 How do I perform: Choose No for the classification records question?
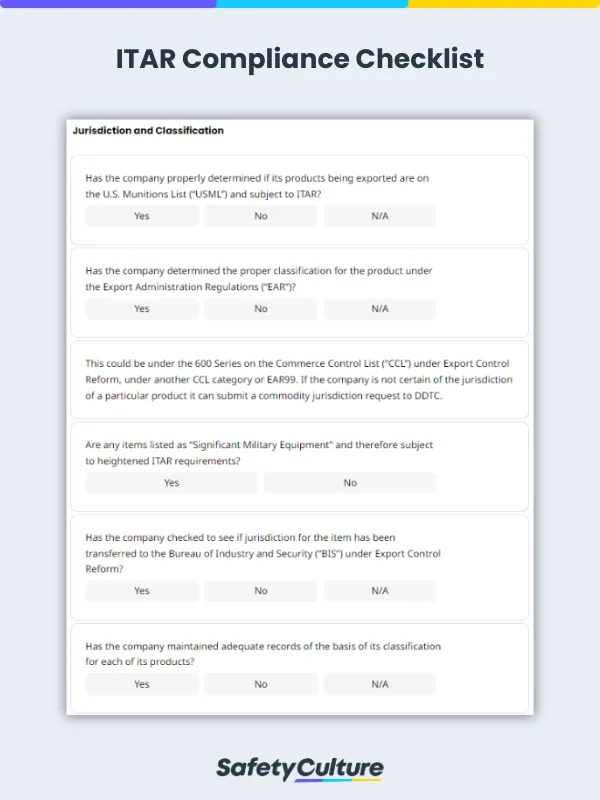click(x=260, y=684)
